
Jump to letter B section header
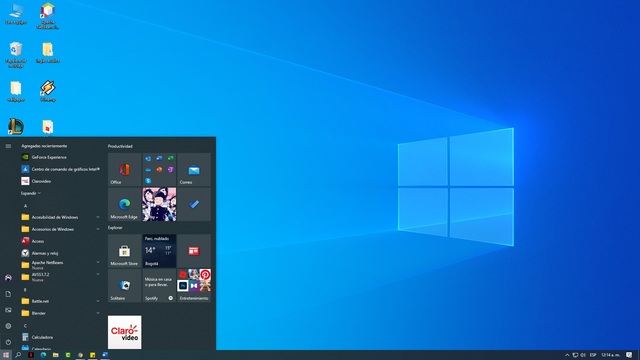pos(25,289)
